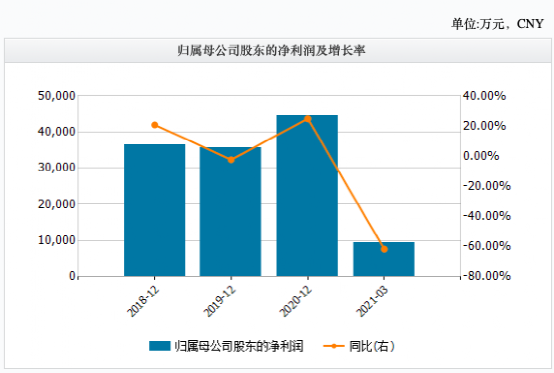Click the 2018-12 x-axis label
This screenshot has height=373, width=554.
(143, 301)
